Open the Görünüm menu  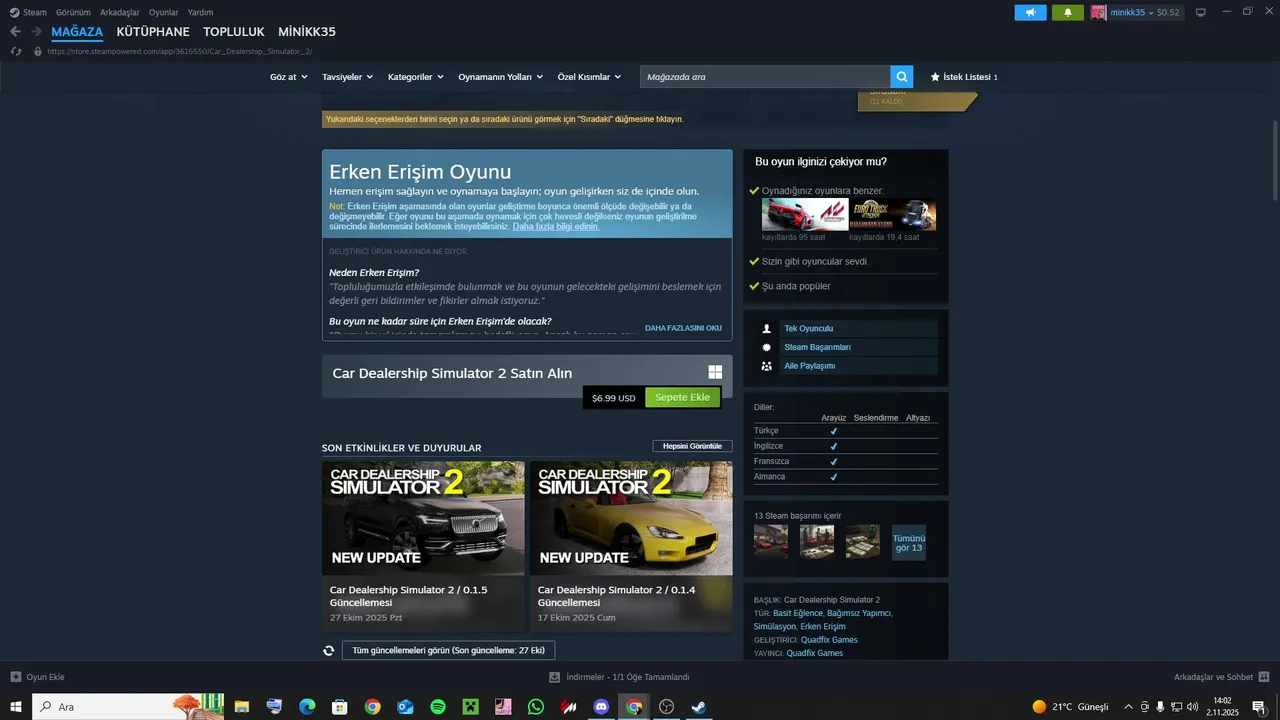click(x=73, y=12)
